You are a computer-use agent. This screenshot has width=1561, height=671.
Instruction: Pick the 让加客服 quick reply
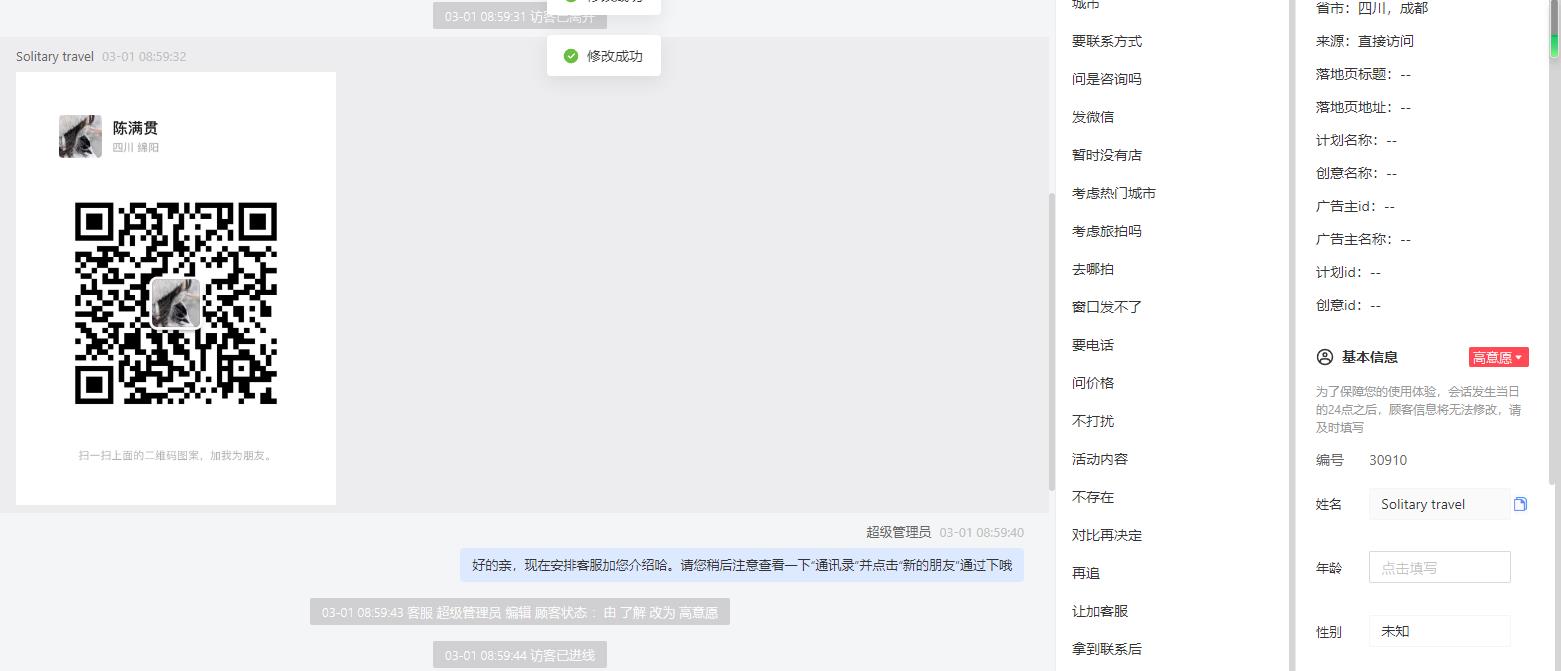click(x=1100, y=611)
